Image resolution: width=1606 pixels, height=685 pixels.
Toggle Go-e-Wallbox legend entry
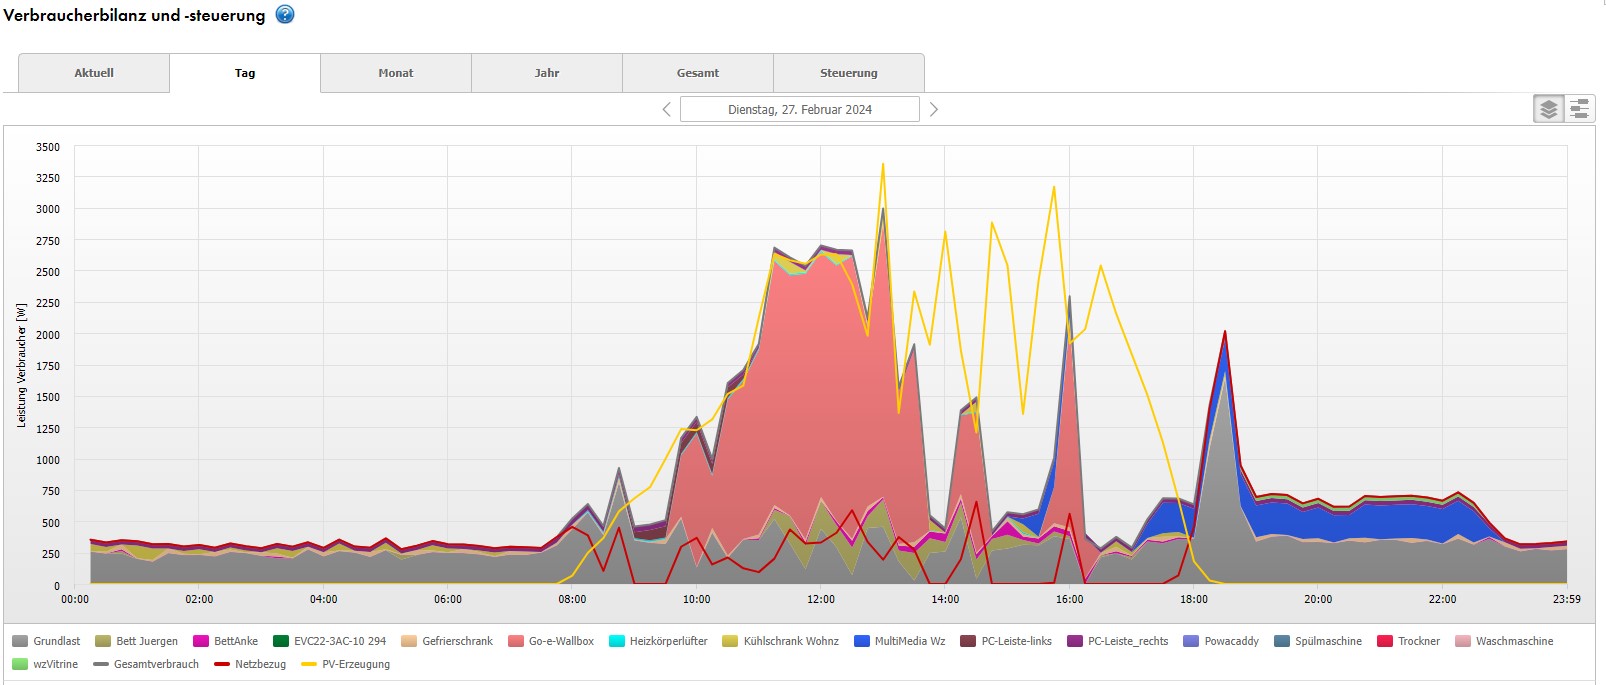click(x=551, y=641)
